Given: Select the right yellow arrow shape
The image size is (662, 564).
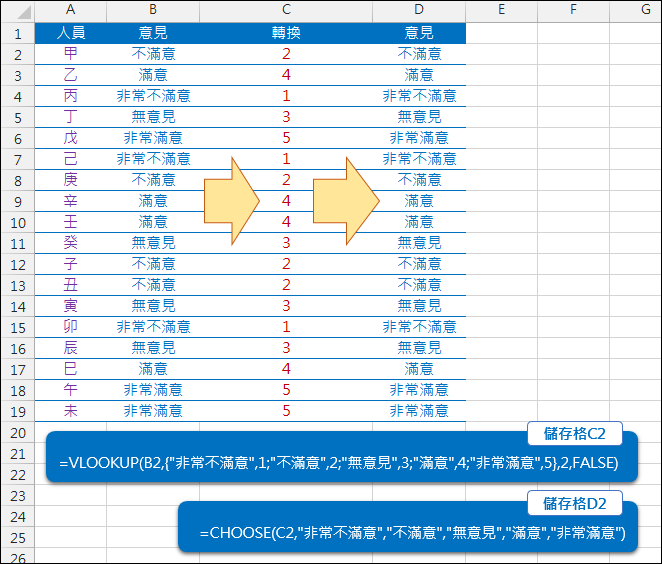Looking at the screenshot, I should tap(346, 201).
